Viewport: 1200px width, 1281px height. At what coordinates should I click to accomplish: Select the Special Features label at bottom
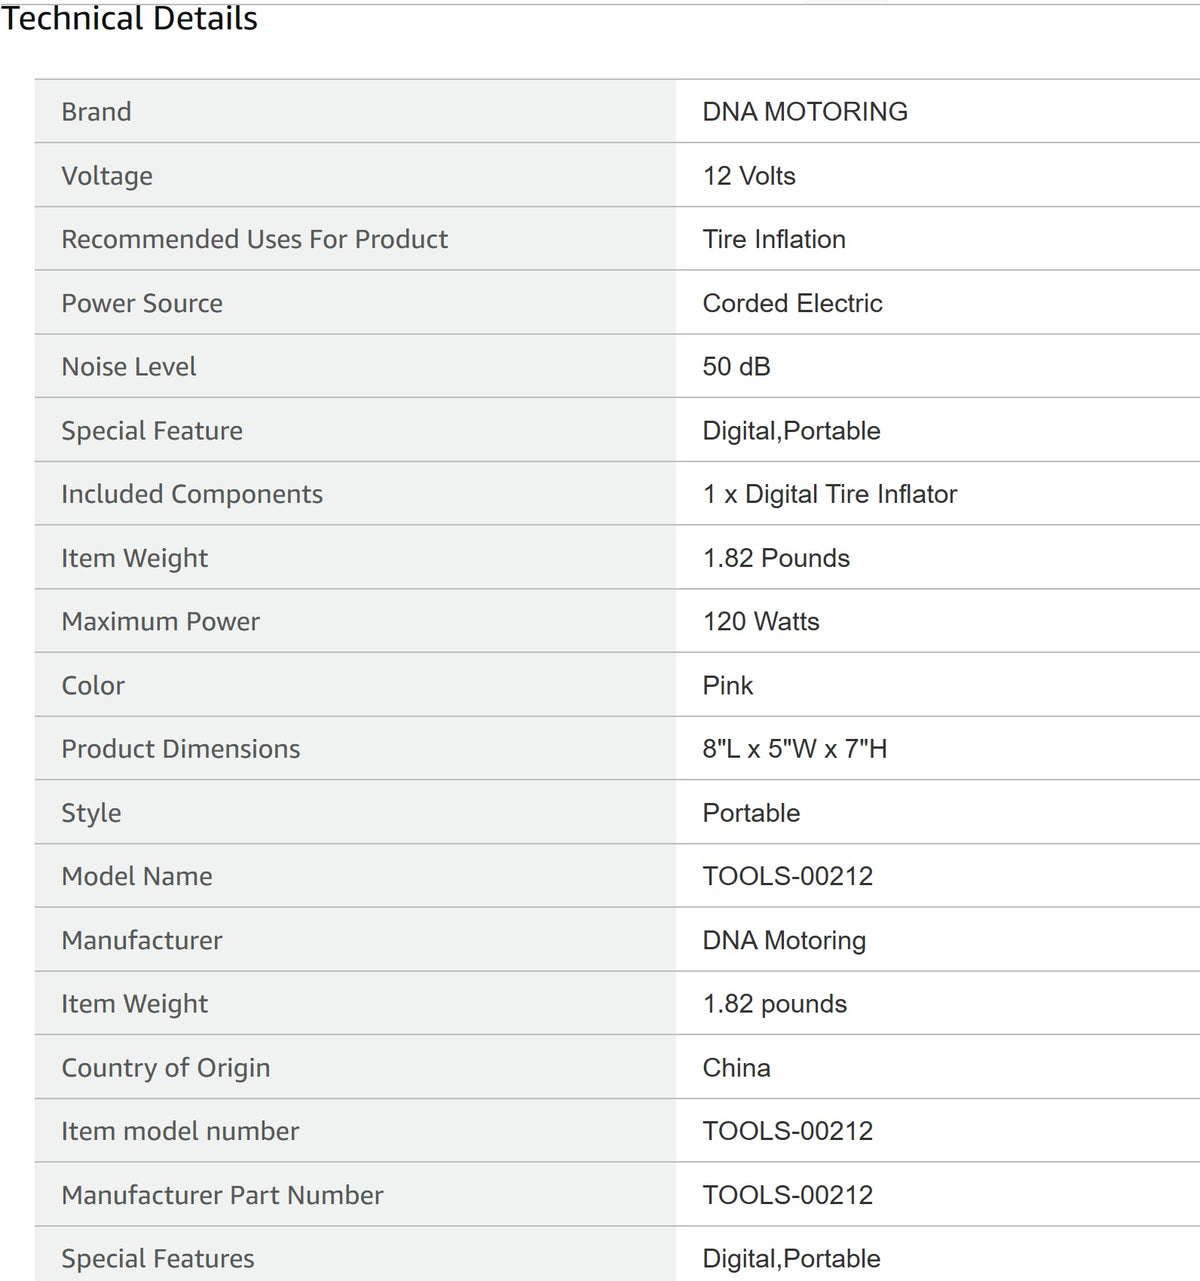(158, 1258)
